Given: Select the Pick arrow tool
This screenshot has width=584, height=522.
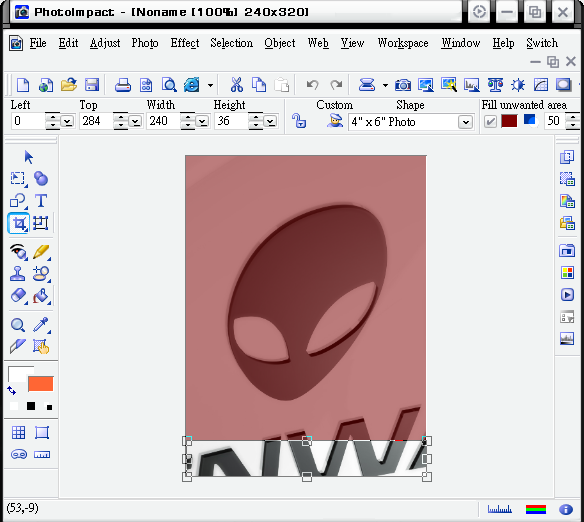Looking at the screenshot, I should coord(28,157).
